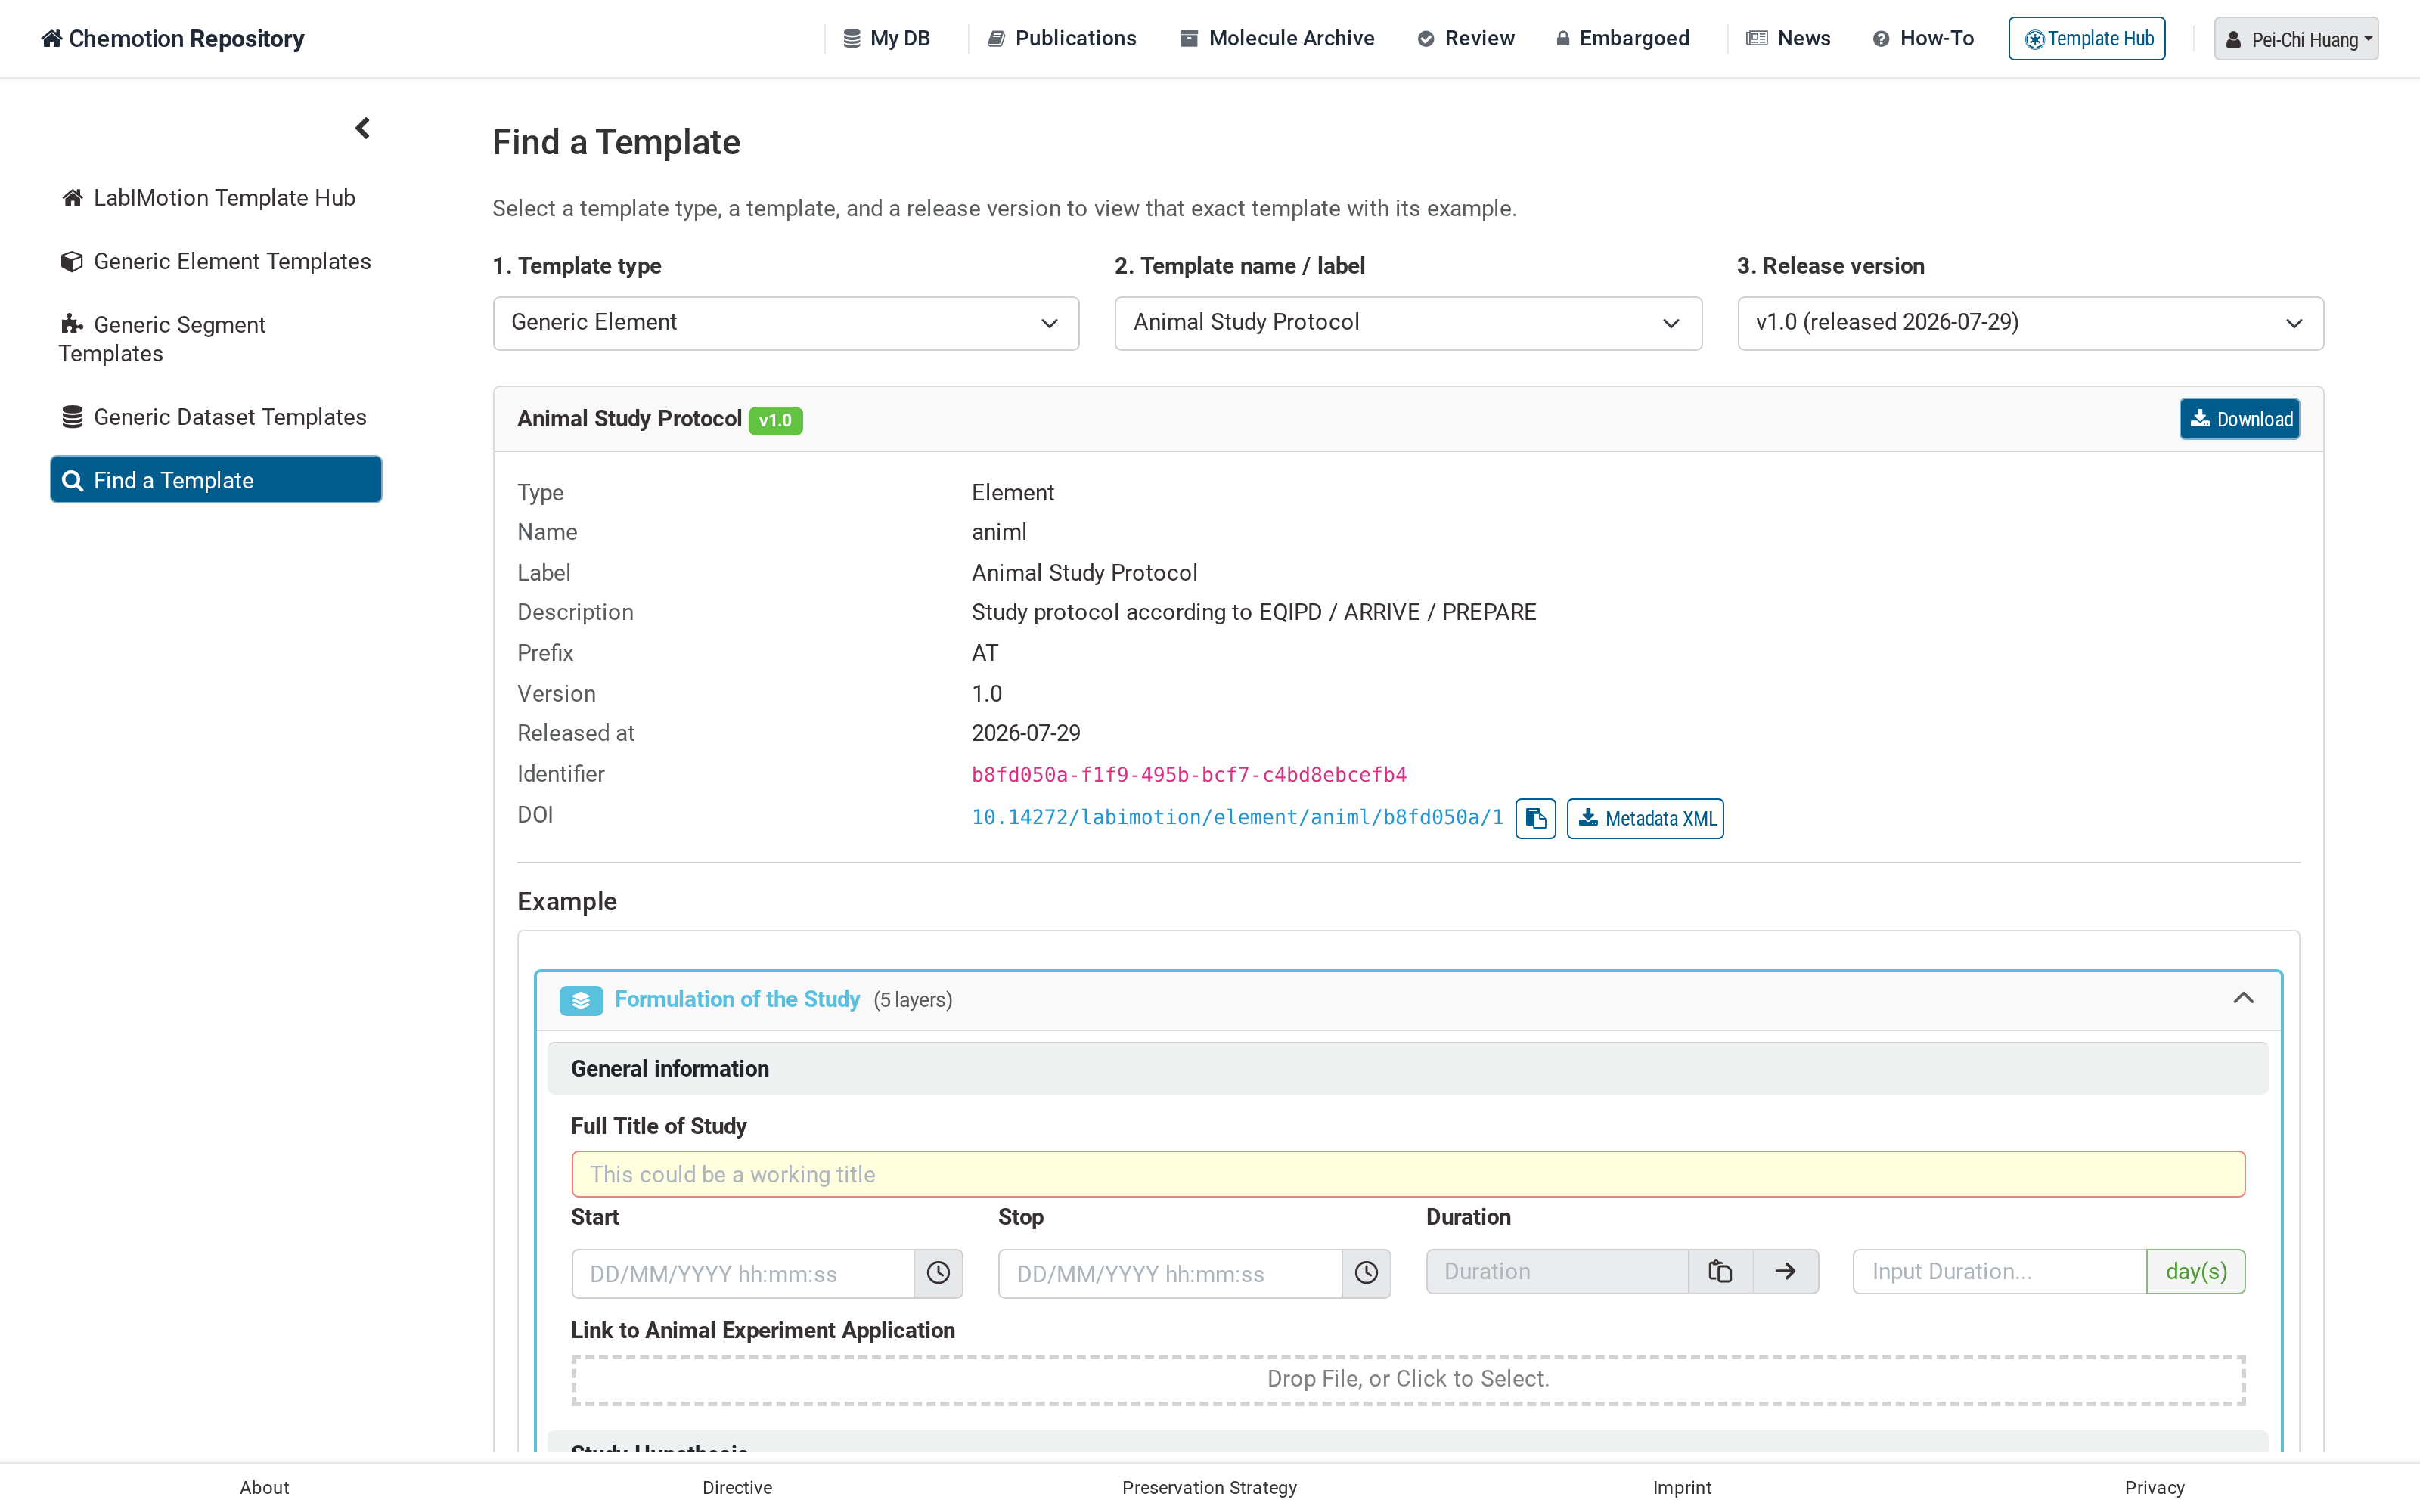Click the Duration arrow calculate icon

1785,1271
